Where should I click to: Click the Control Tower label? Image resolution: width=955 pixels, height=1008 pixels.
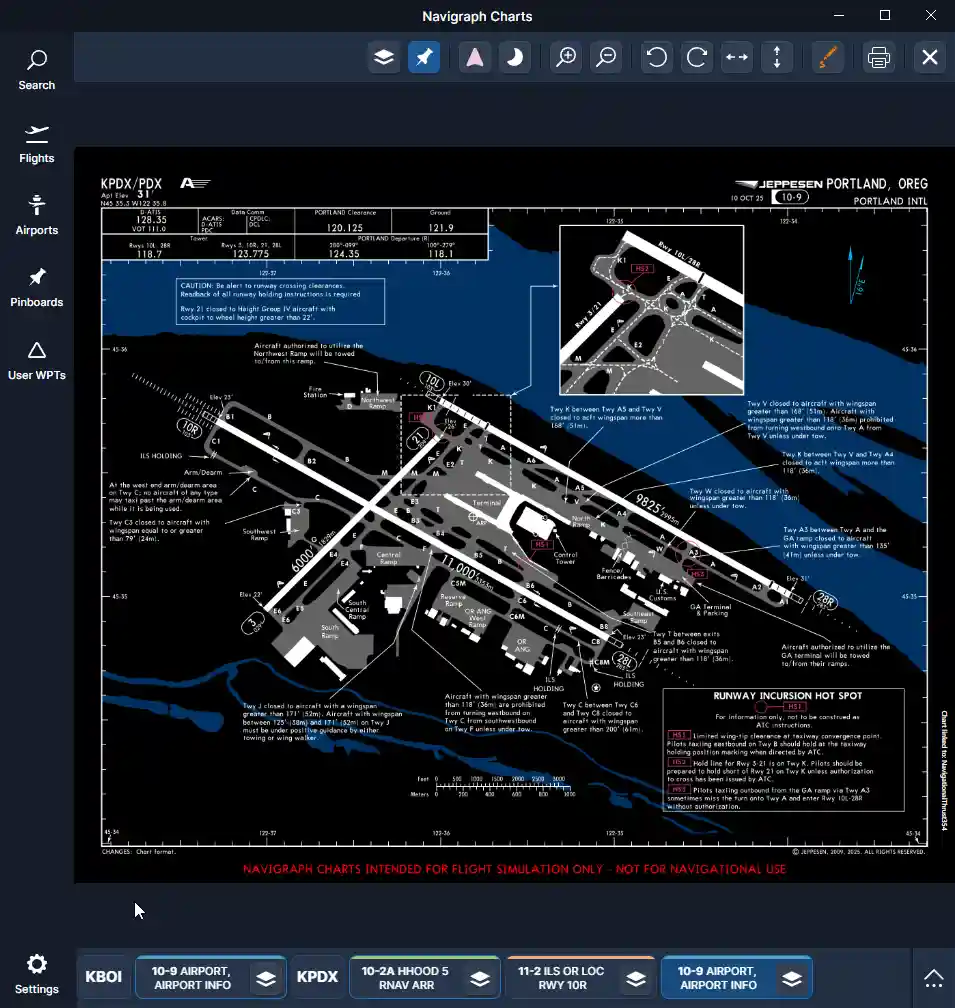pos(566,558)
